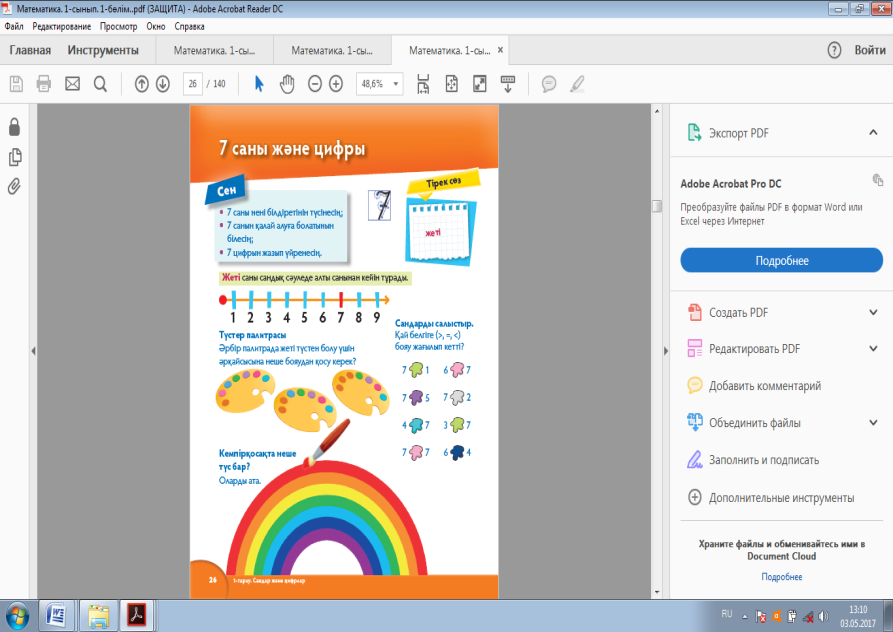This screenshot has width=893, height=632.
Task: Close the active Математика tab
Action: pyautogui.click(x=500, y=50)
